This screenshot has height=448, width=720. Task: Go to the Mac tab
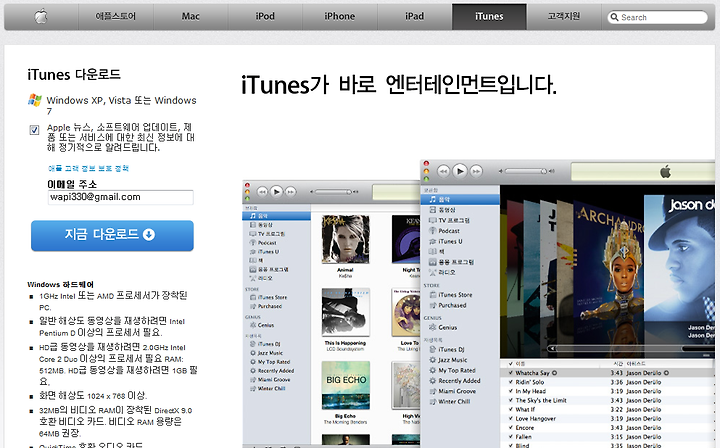[191, 17]
